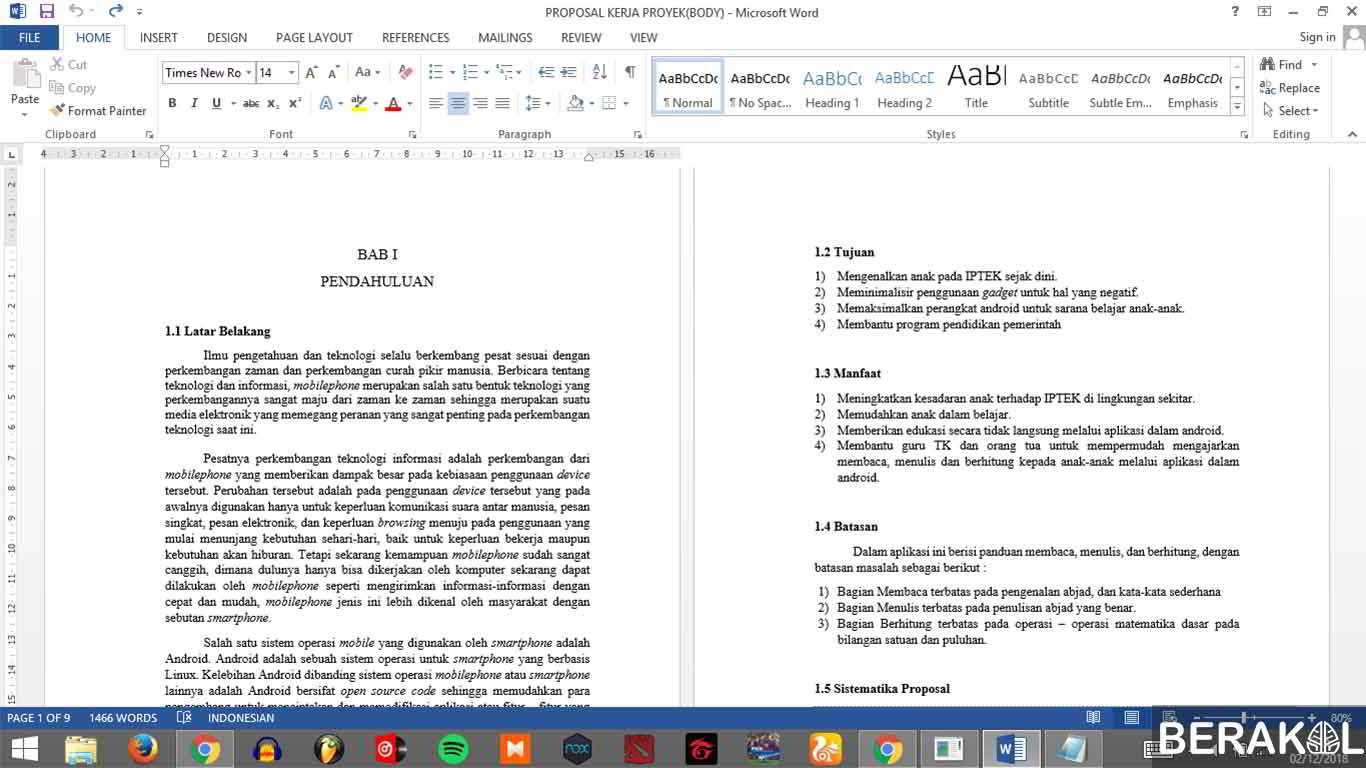The image size is (1366, 768).
Task: Click the Redo arrow in the title bar
Action: 116,12
